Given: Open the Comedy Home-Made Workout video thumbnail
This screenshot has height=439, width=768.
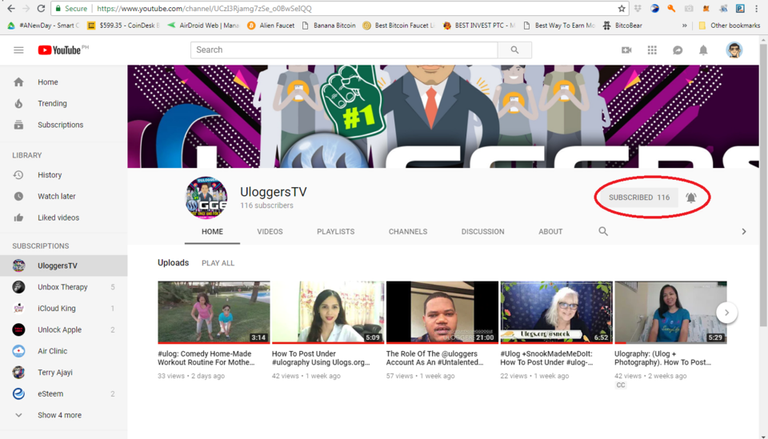Looking at the screenshot, I should (x=214, y=312).
